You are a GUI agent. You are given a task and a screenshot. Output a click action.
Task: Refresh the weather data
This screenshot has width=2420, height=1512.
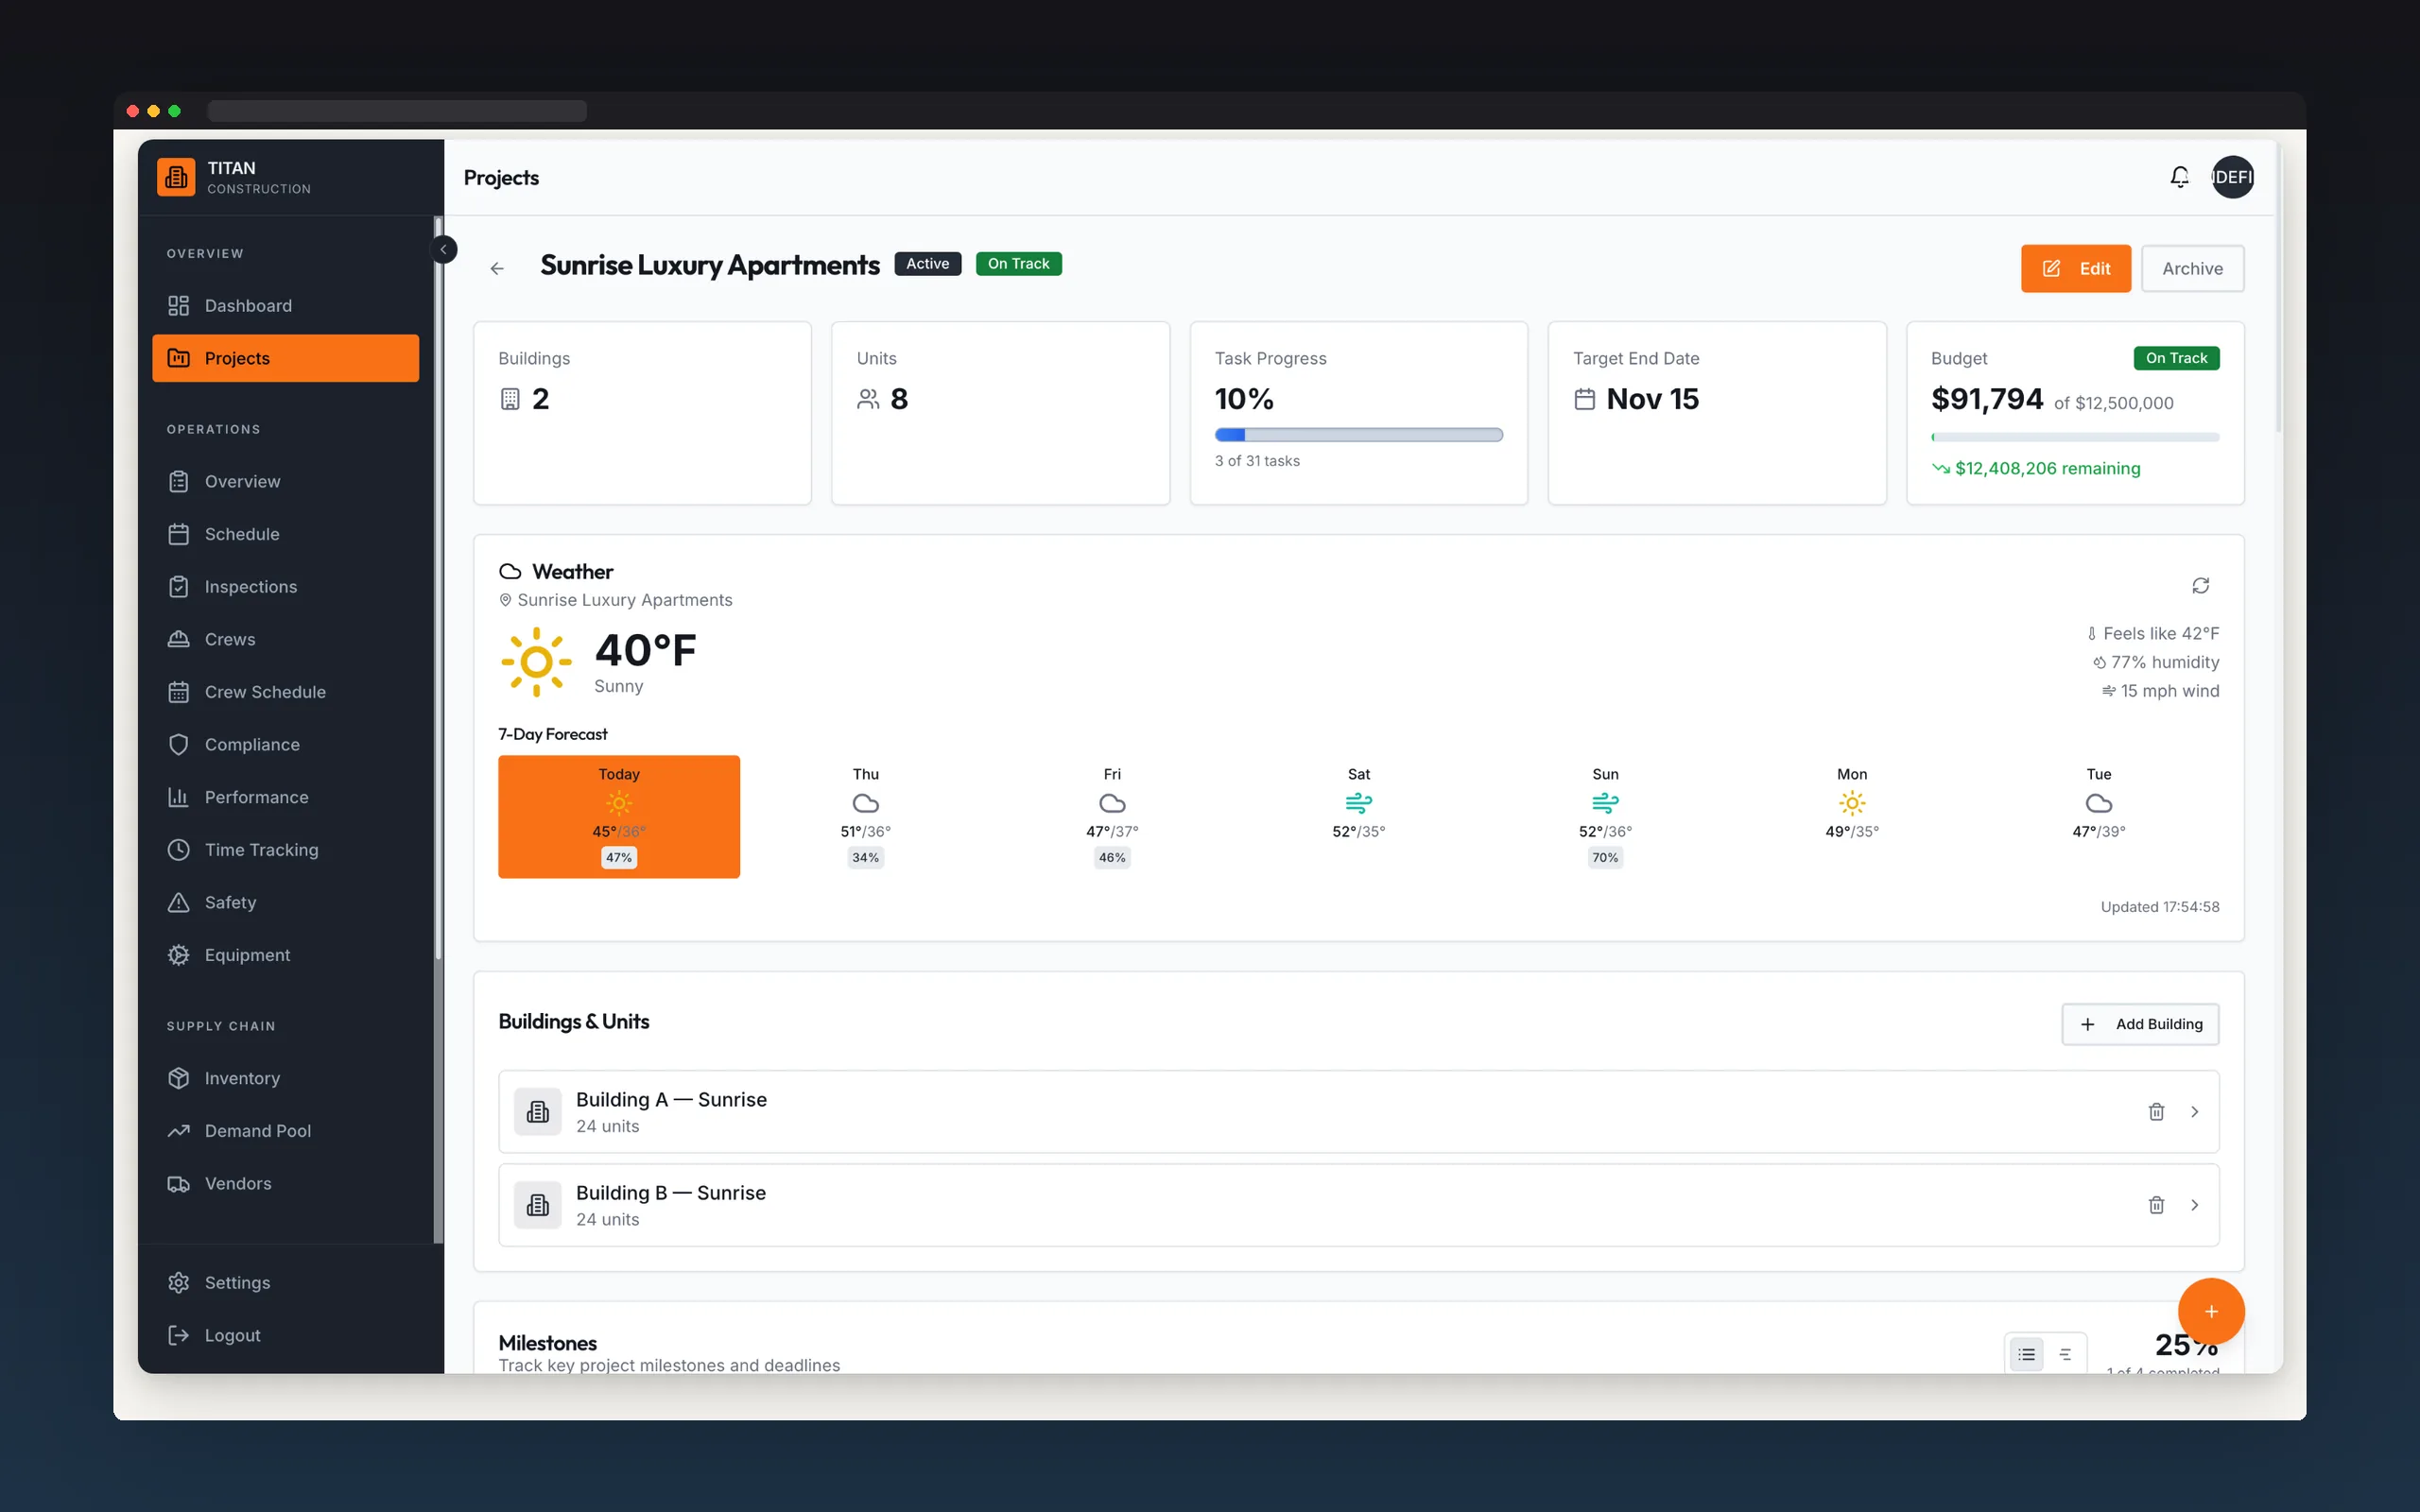click(x=2200, y=585)
